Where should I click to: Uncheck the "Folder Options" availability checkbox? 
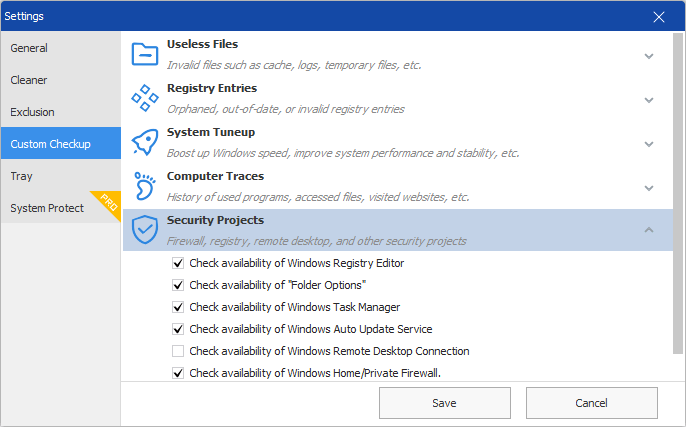178,285
